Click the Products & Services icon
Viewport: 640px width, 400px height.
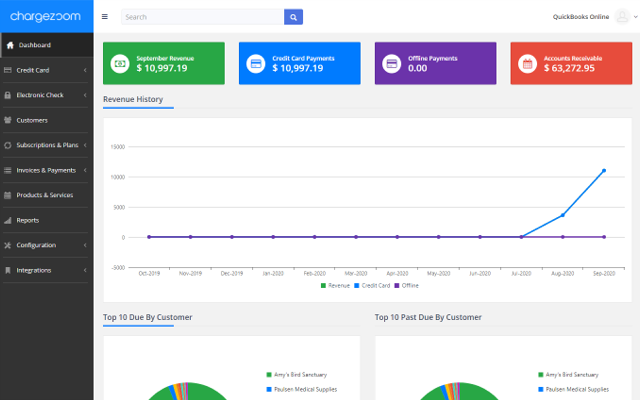point(7,195)
